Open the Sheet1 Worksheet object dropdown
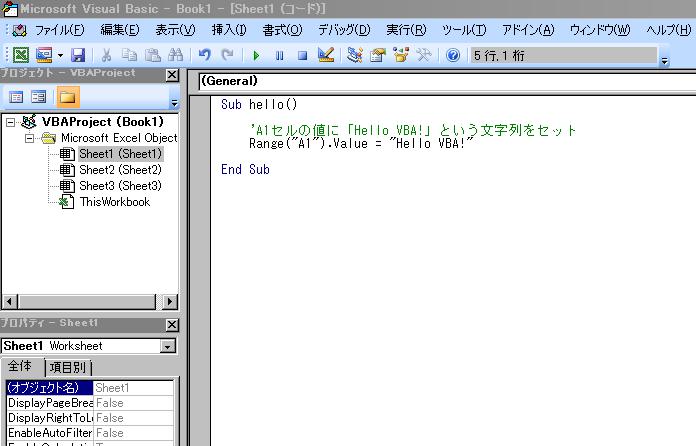 [x=168, y=346]
